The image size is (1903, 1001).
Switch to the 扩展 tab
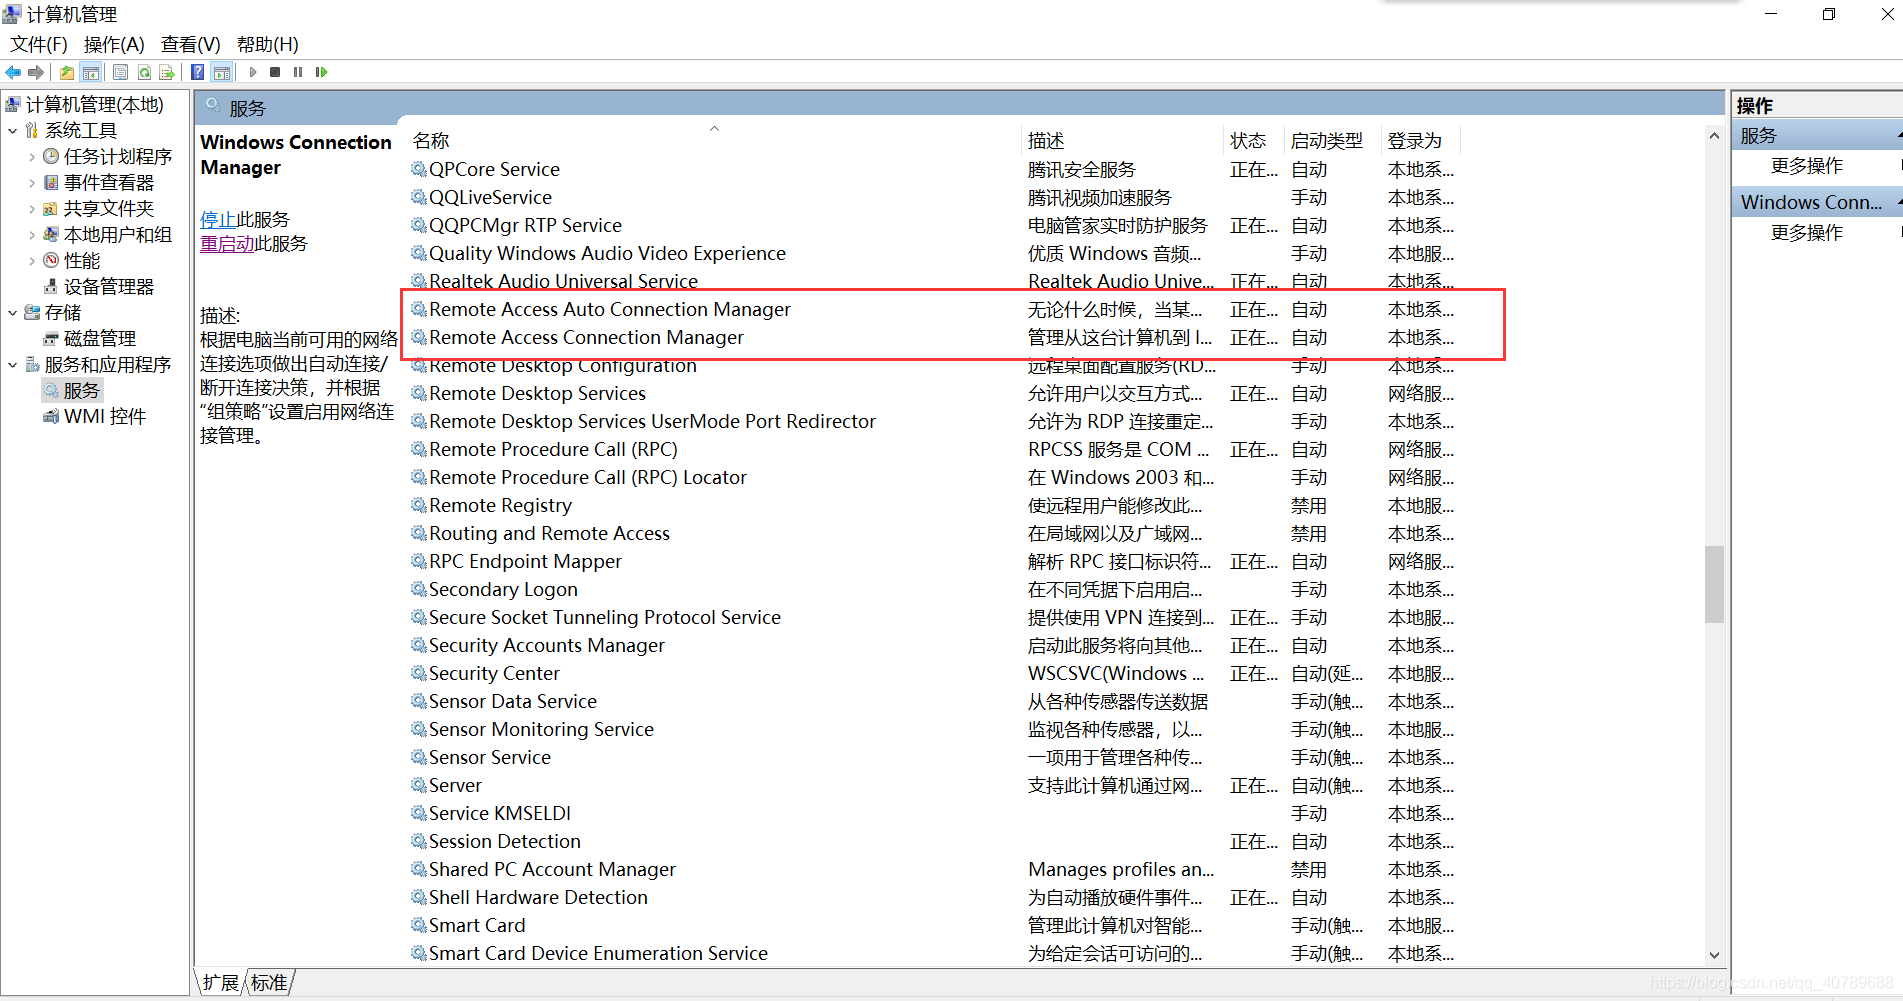coord(221,982)
